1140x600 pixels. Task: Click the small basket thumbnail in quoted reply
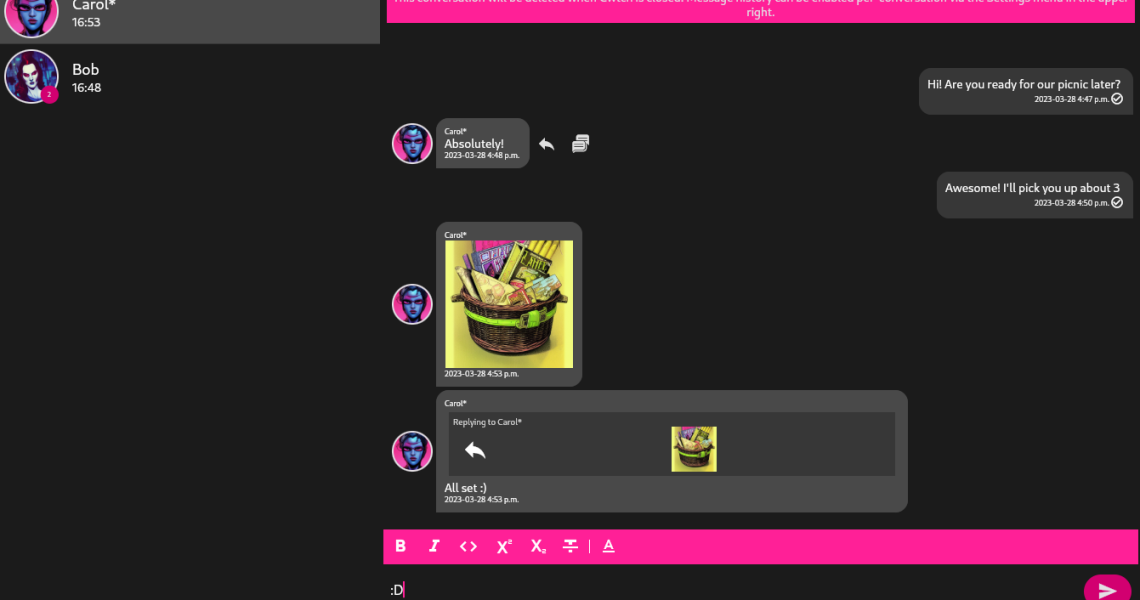(693, 449)
